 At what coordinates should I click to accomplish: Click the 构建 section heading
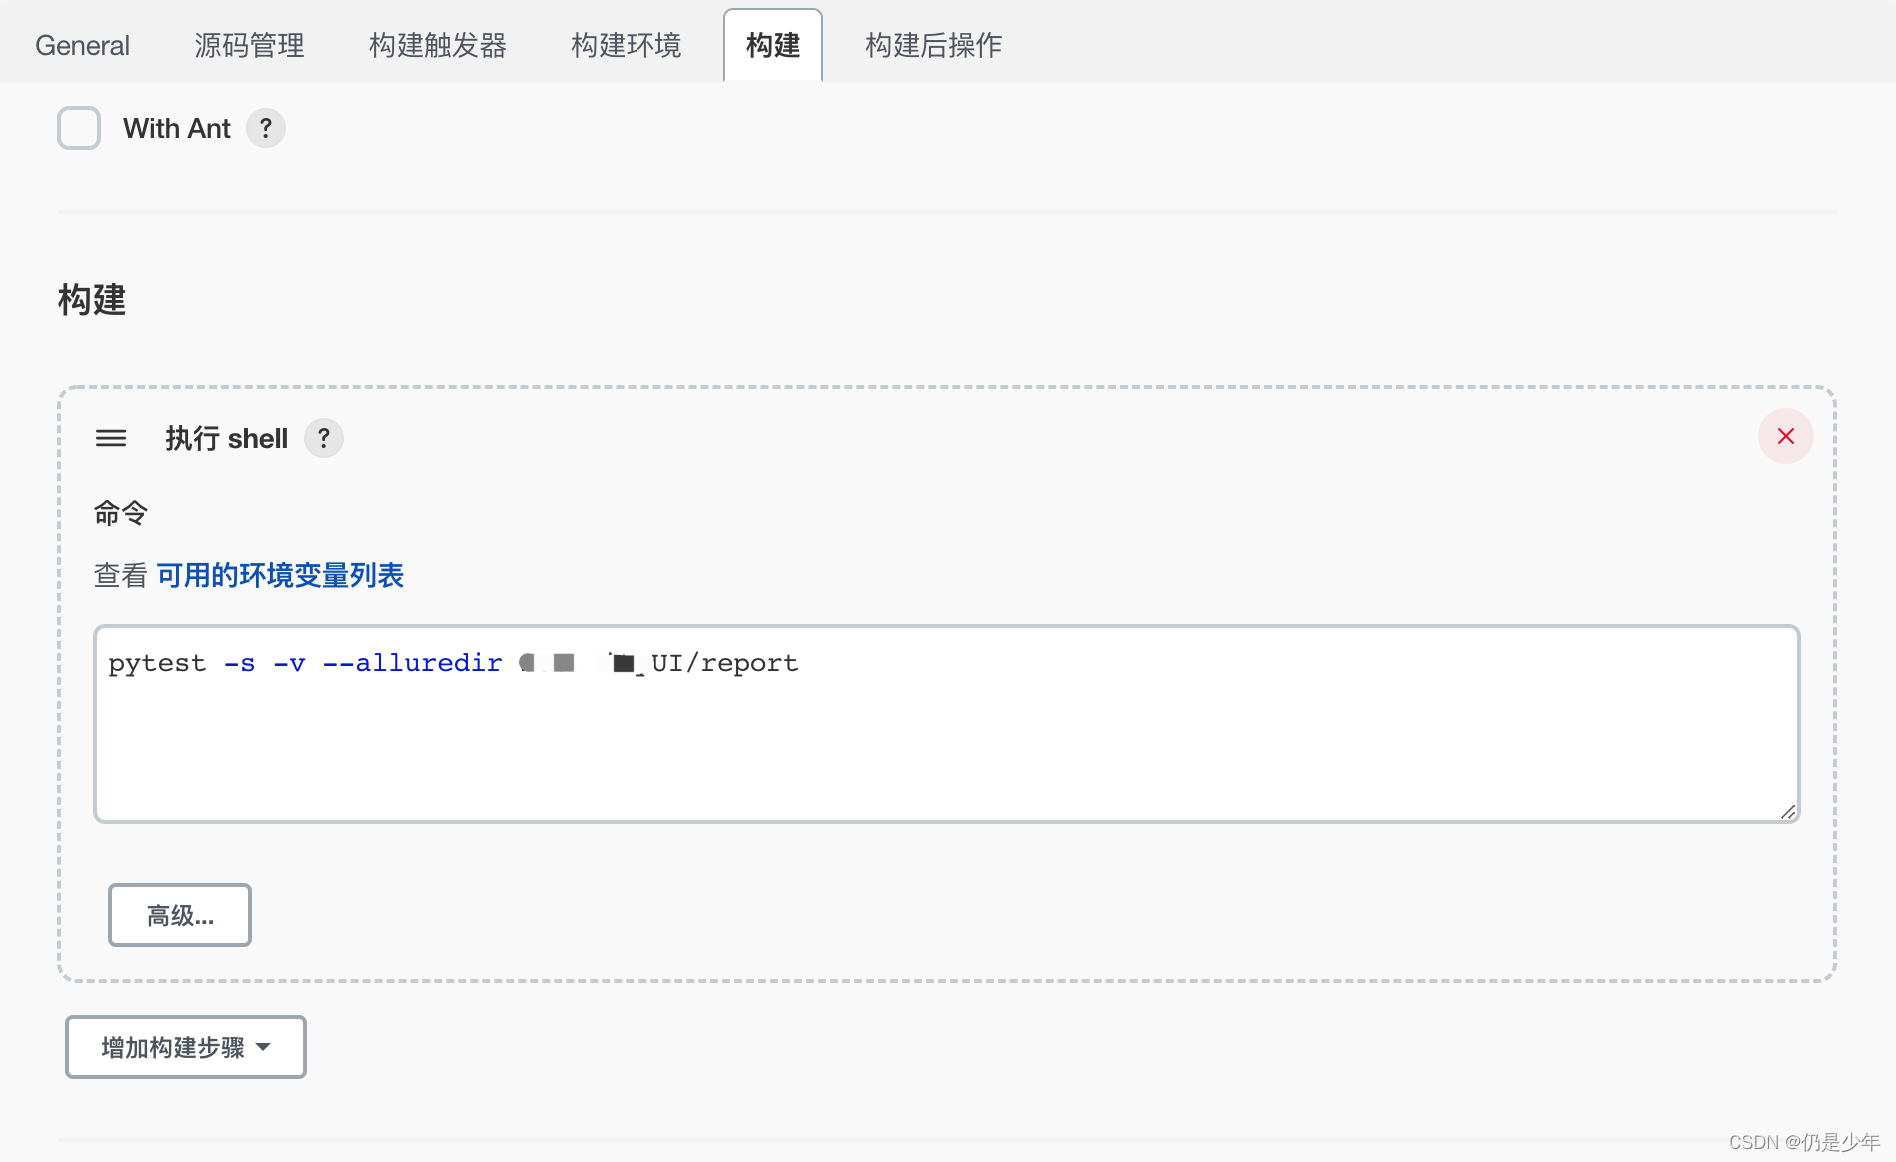92,300
